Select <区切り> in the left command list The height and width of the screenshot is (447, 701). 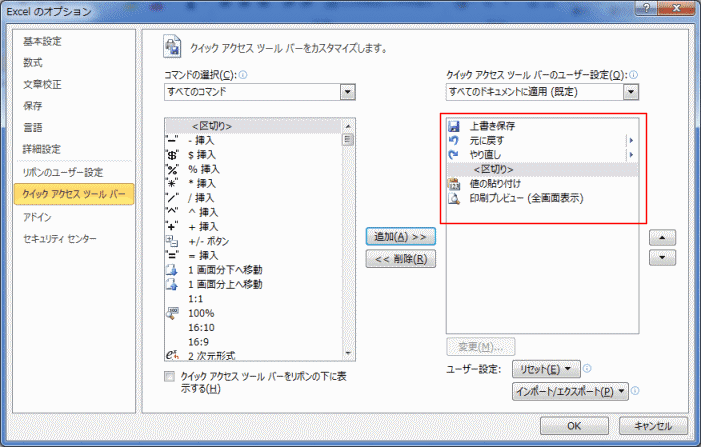tap(253, 126)
